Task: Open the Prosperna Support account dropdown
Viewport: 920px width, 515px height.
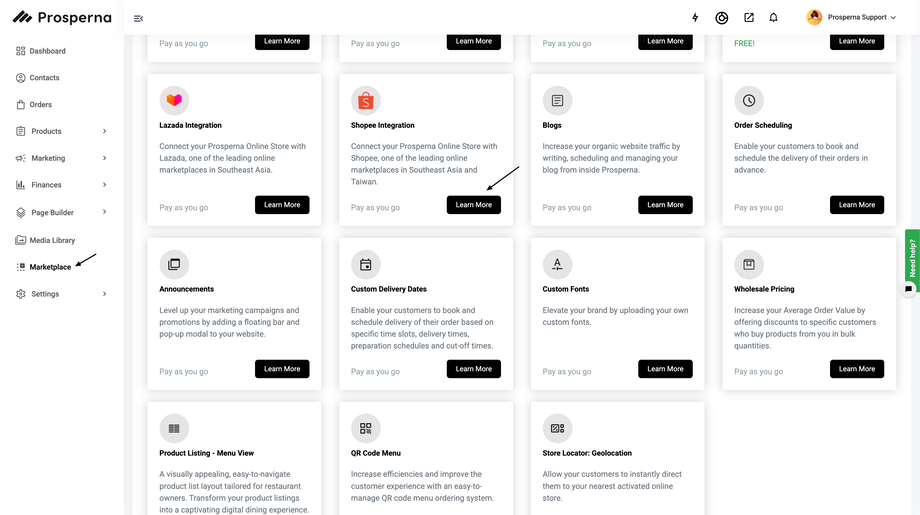Action: click(x=850, y=18)
